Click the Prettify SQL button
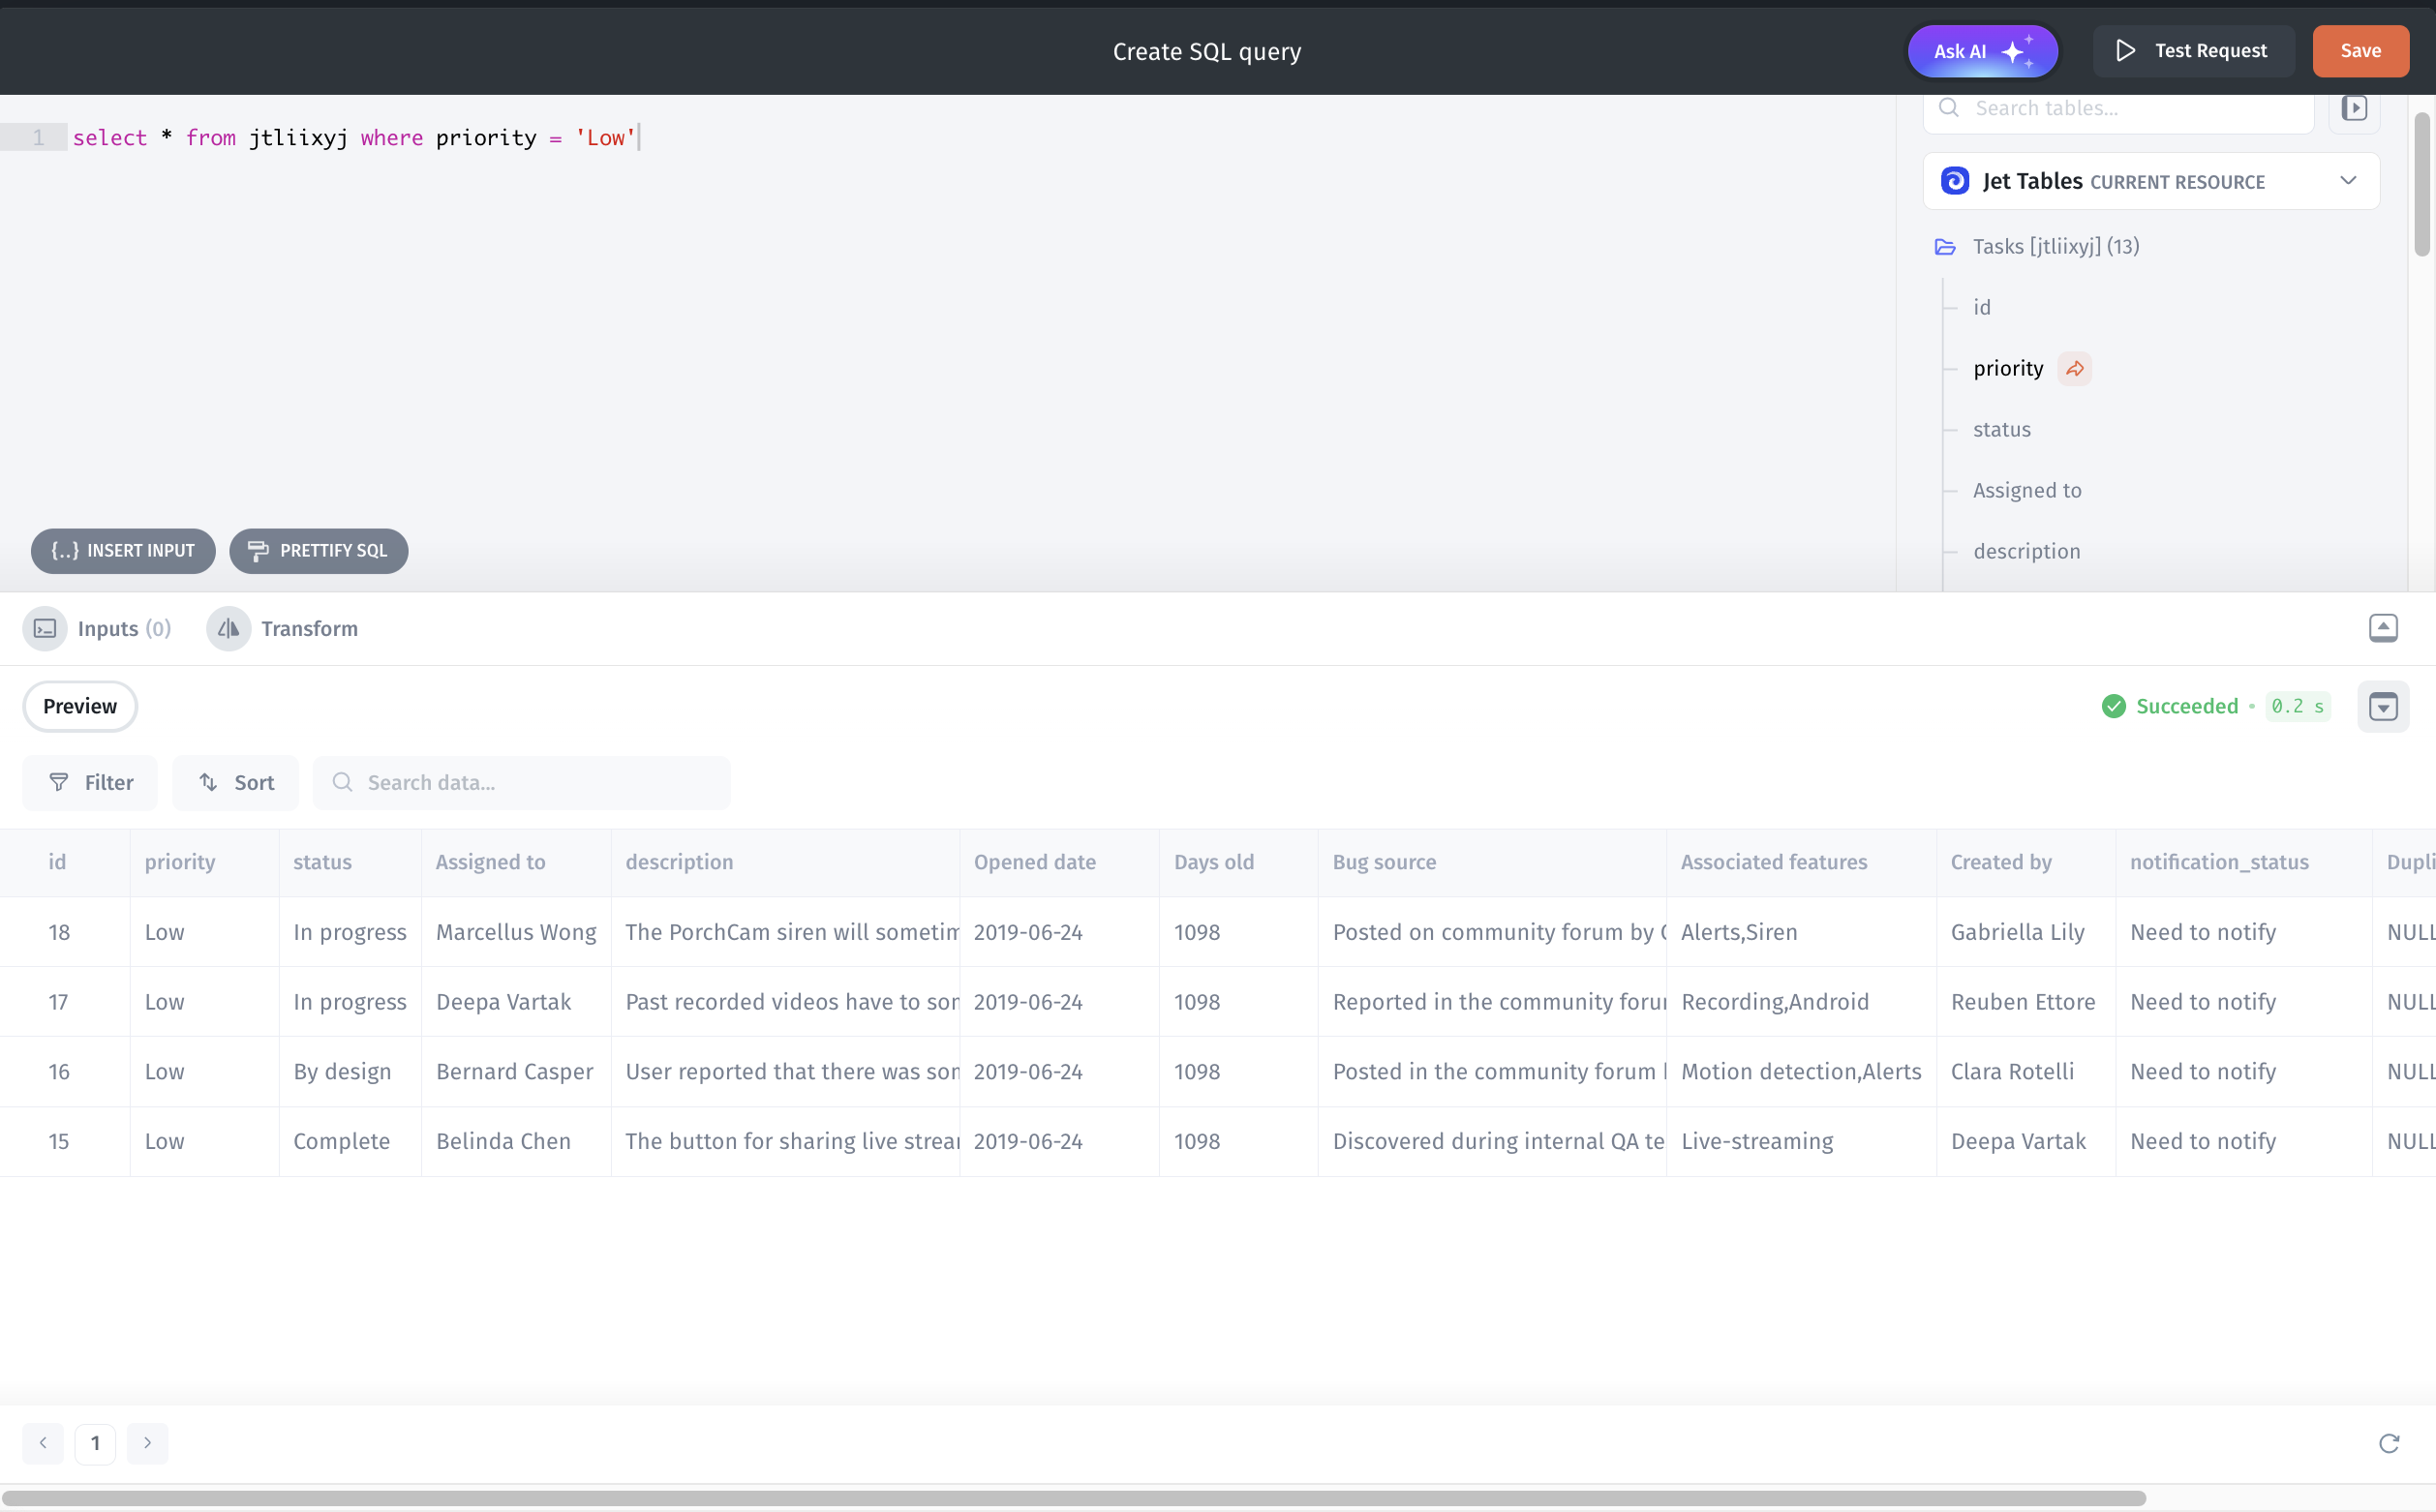Screen dimensions: 2436x1512 pyautogui.click(x=318, y=551)
